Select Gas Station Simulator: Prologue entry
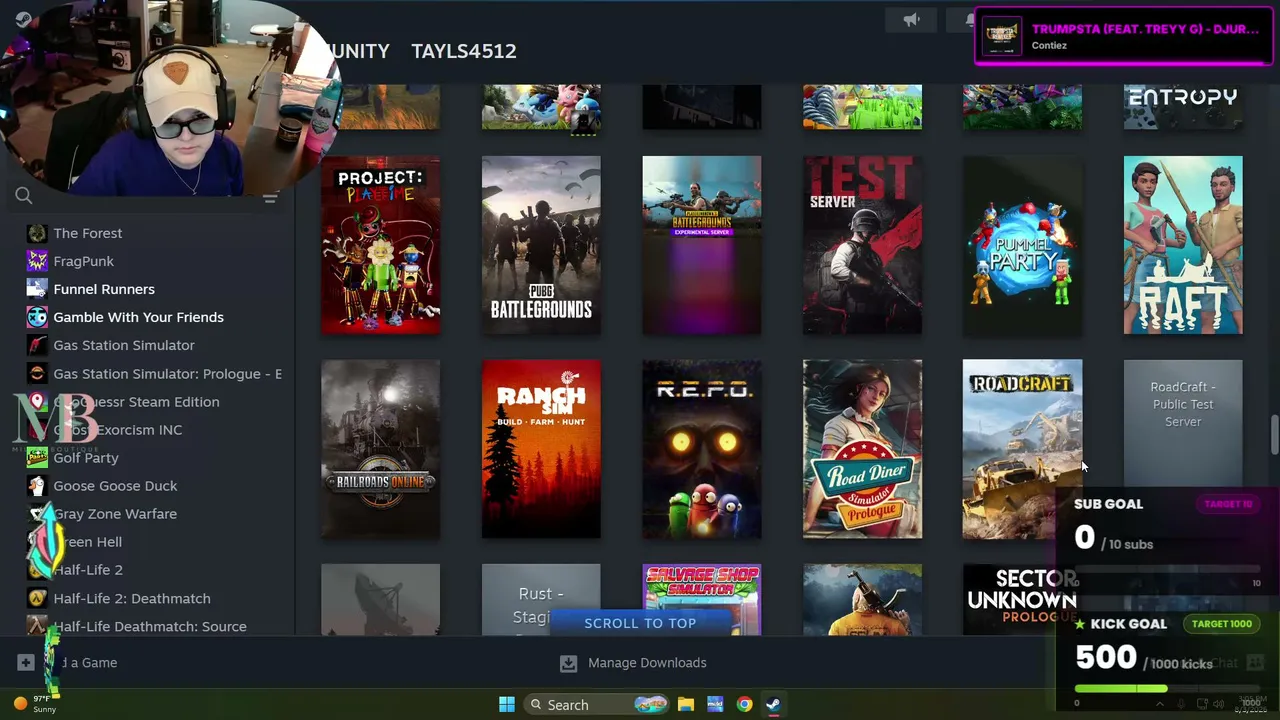This screenshot has height=720, width=1280. point(167,373)
